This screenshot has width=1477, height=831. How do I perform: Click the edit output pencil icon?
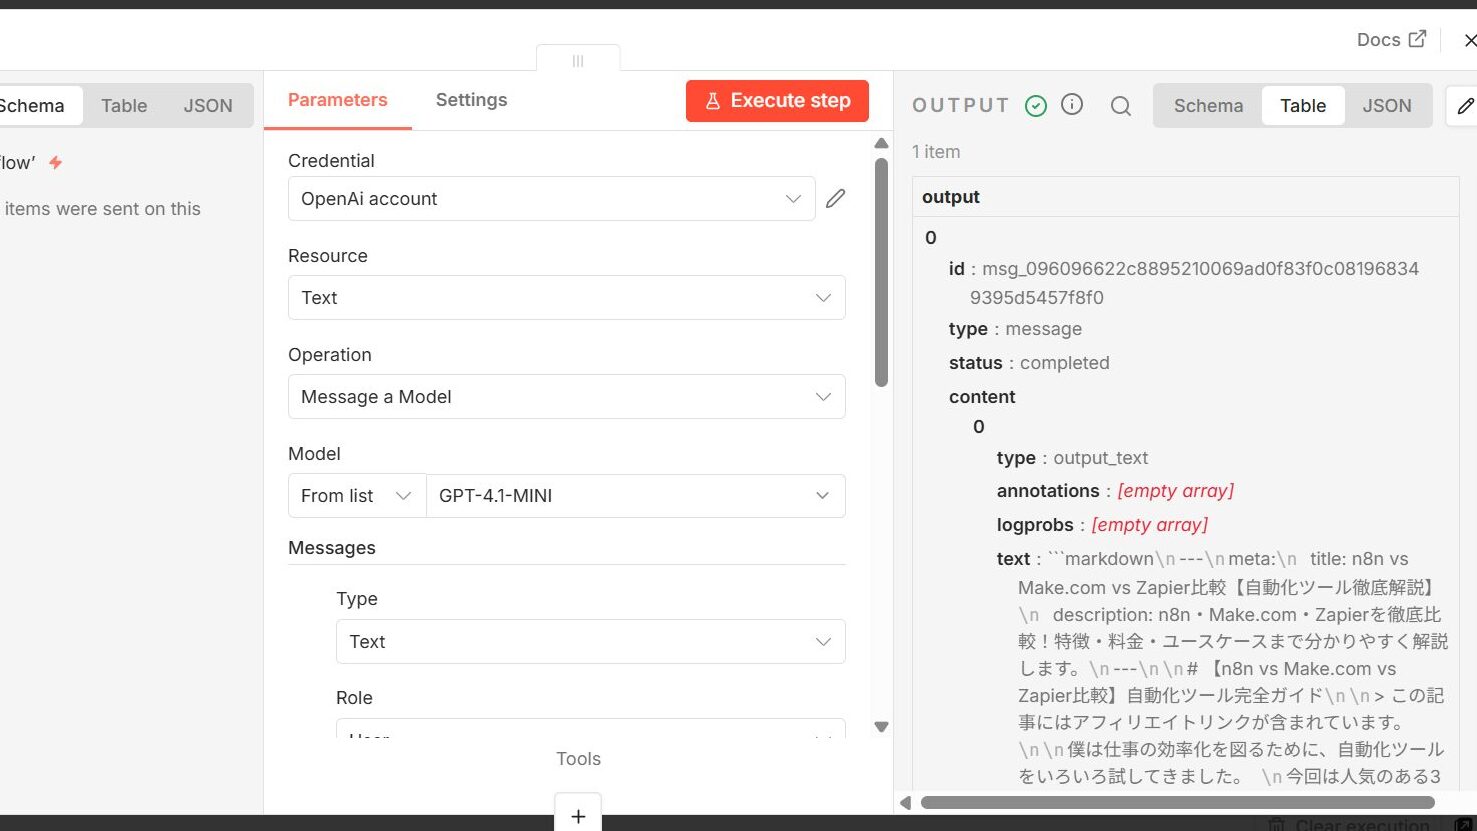(x=1465, y=106)
